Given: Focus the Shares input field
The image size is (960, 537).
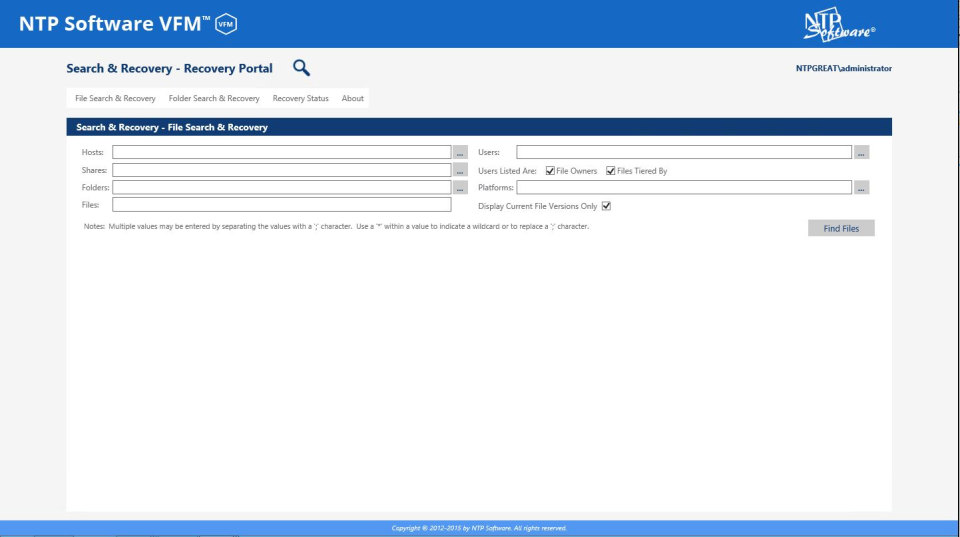Looking at the screenshot, I should pos(282,170).
